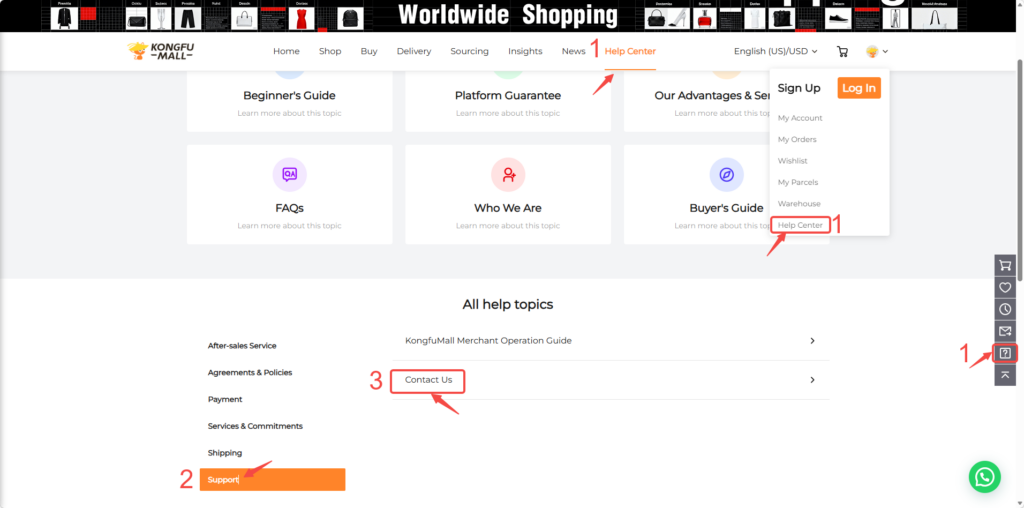Click the Buyer's Guide compass icon
The width and height of the screenshot is (1024, 508).
click(726, 174)
